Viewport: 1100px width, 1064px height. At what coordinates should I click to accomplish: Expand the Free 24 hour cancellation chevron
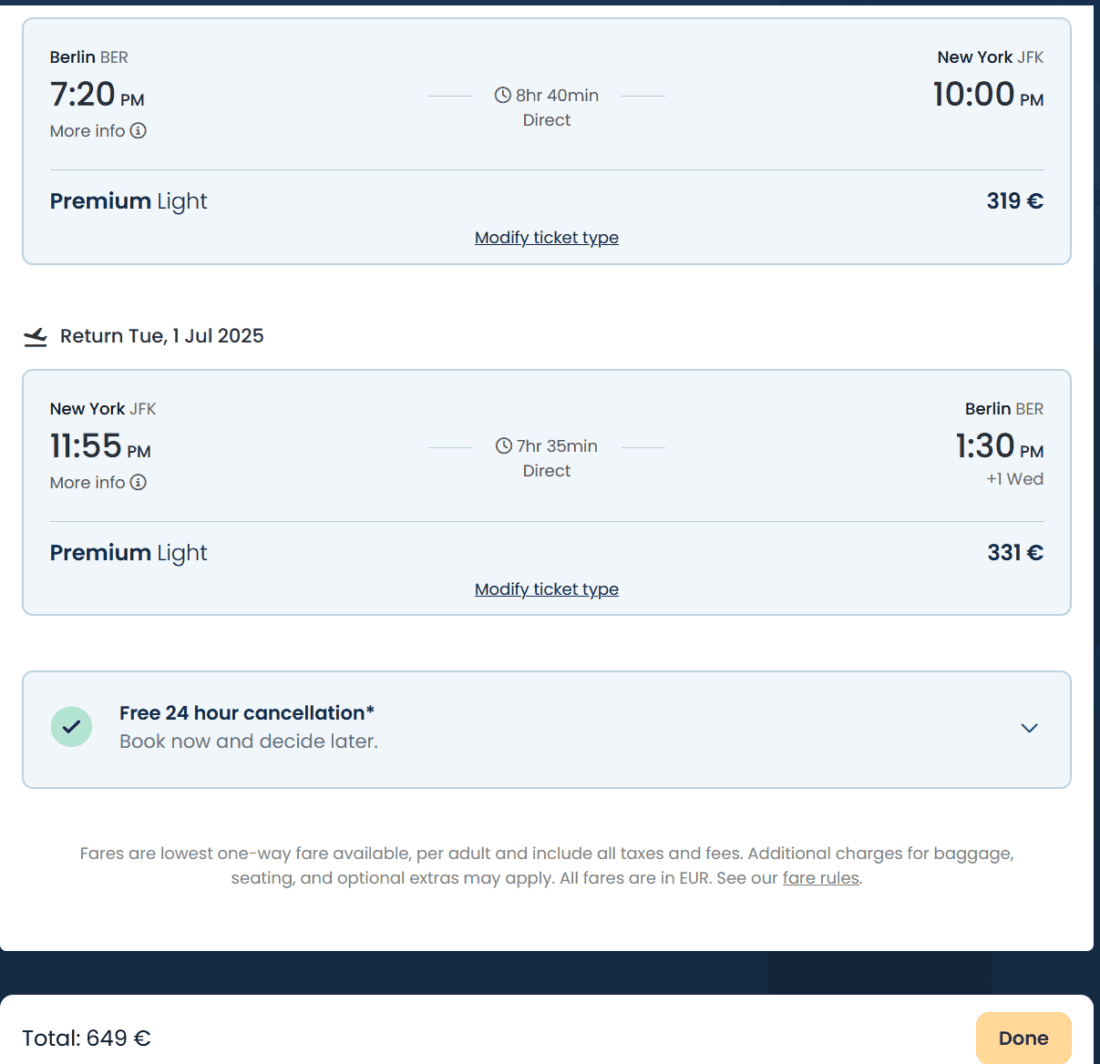pyautogui.click(x=1029, y=728)
